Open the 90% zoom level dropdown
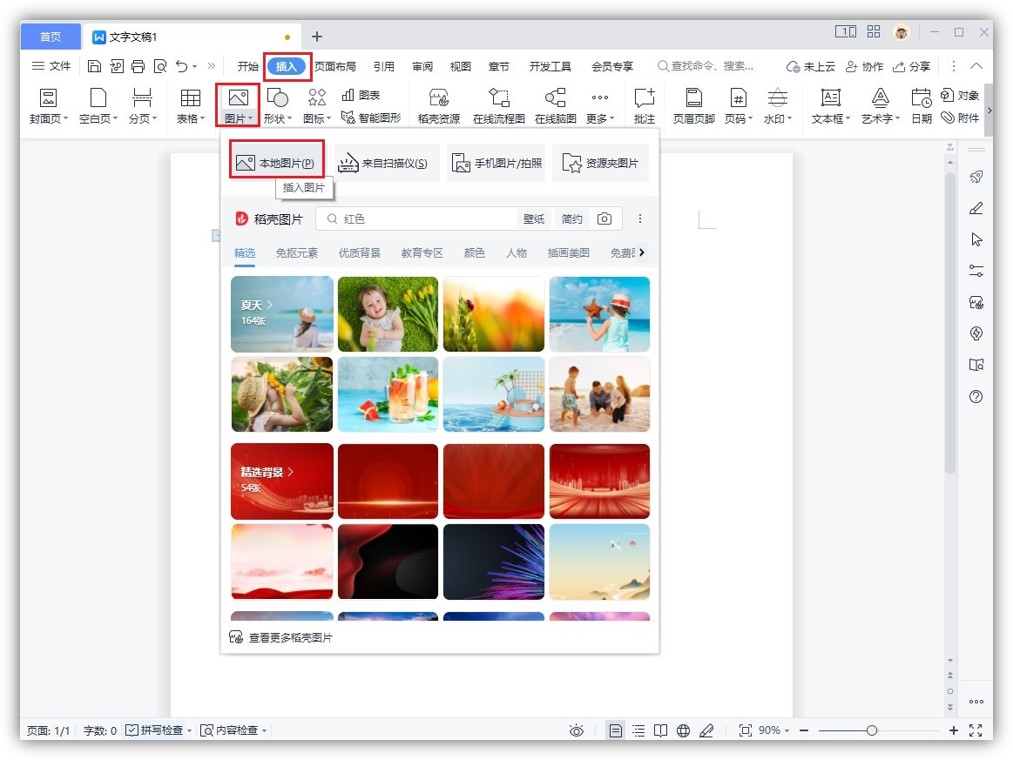1013x760 pixels. pyautogui.click(x=773, y=731)
